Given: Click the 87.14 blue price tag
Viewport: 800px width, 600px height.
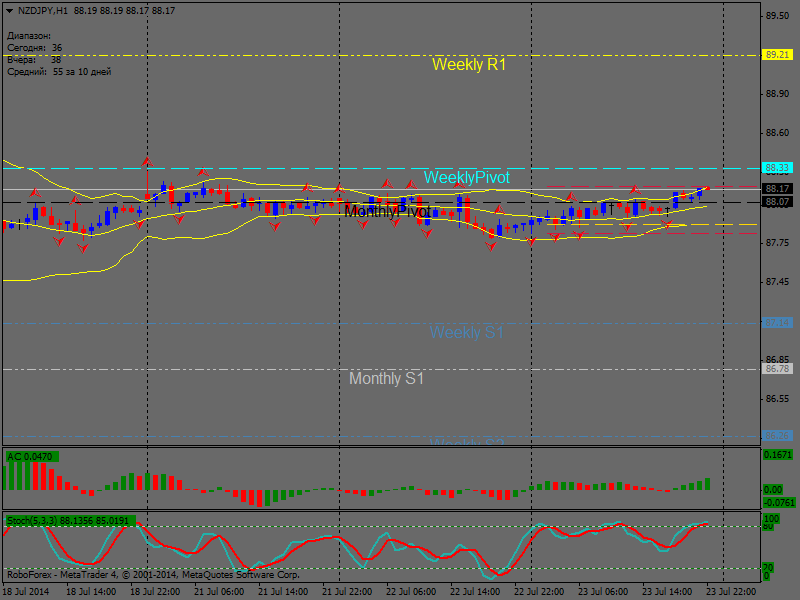Looking at the screenshot, I should click(x=777, y=323).
